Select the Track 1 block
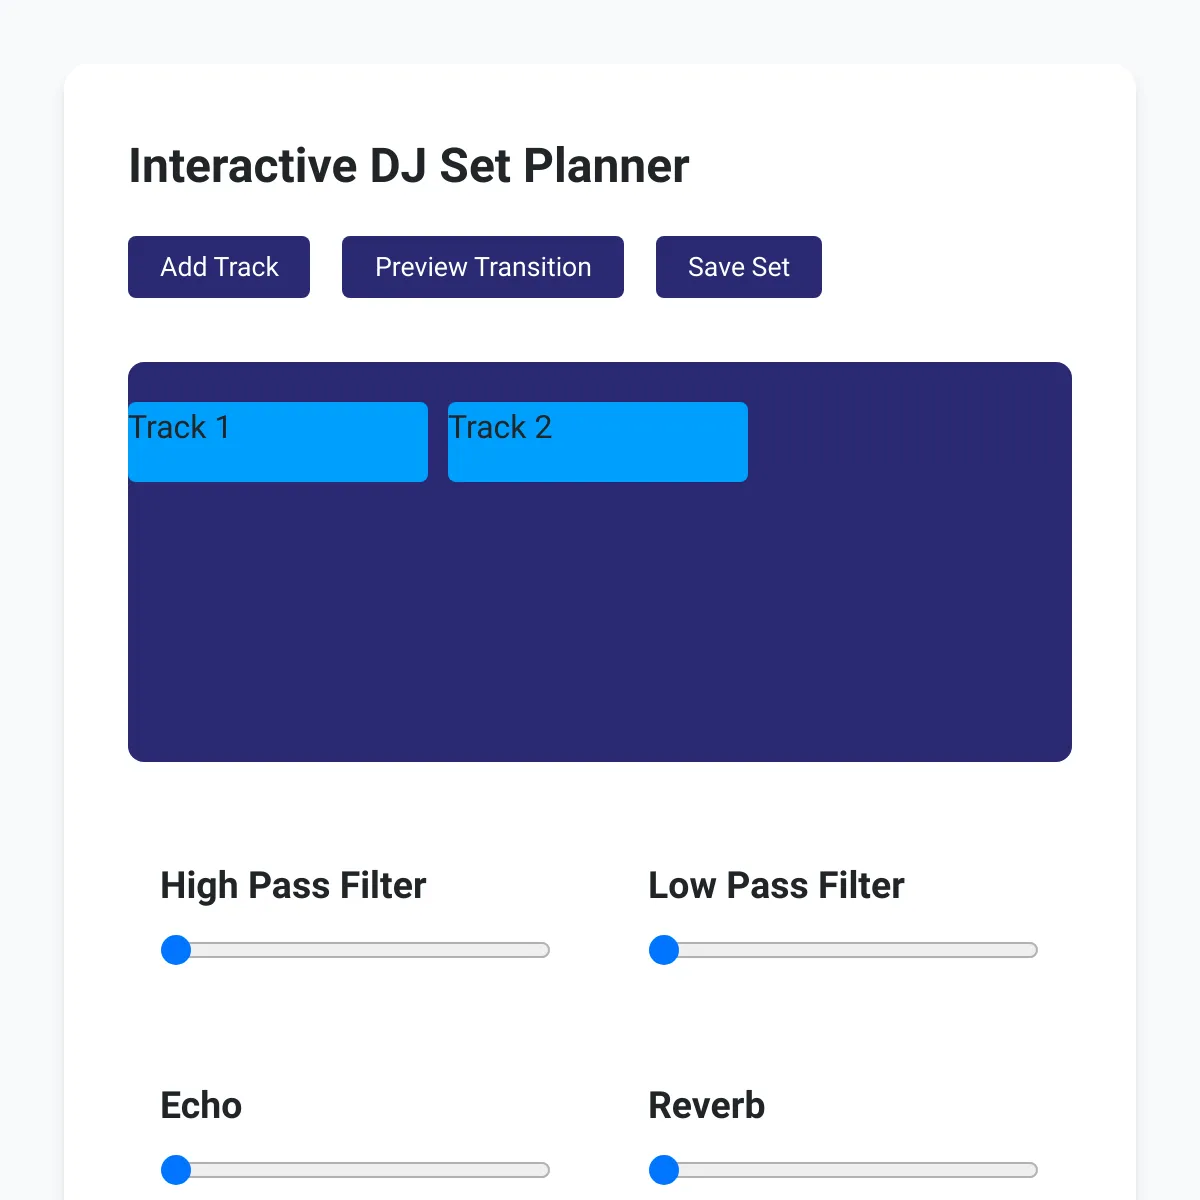Screen dimensions: 1200x1200 (278, 442)
